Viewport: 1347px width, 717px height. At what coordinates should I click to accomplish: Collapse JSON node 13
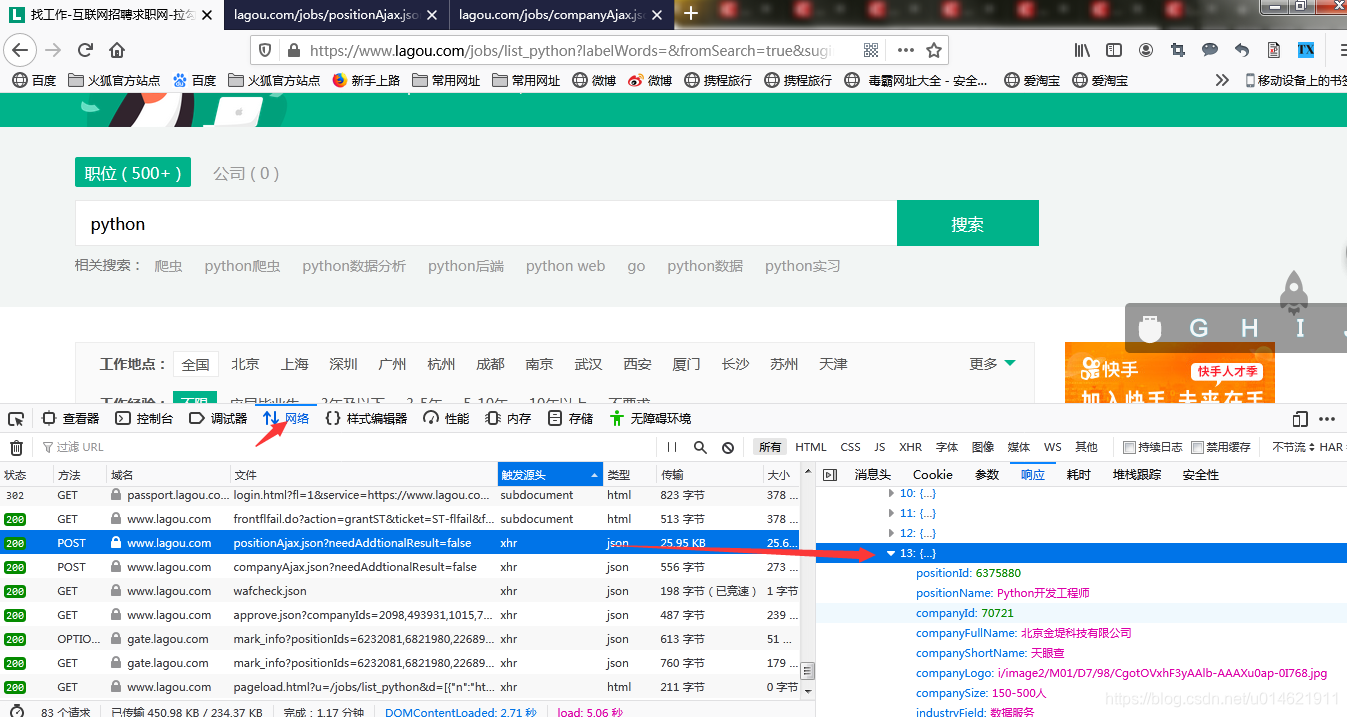[892, 553]
